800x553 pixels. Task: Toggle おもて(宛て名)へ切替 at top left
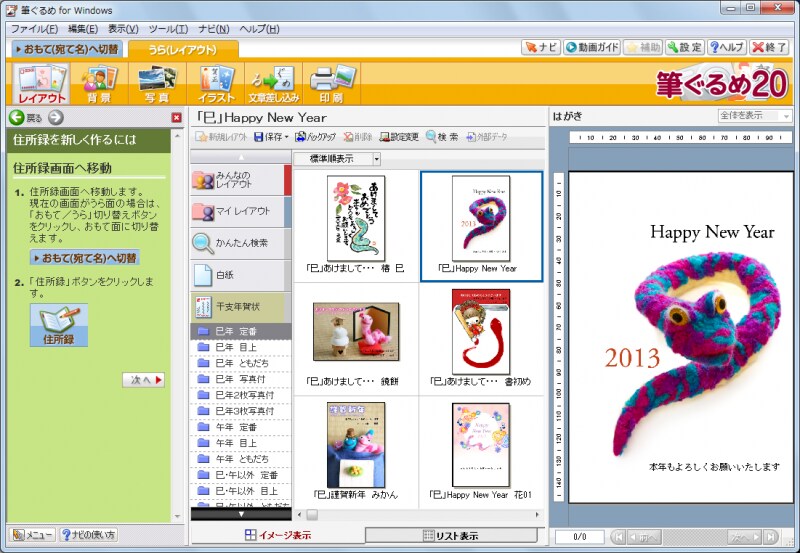(68, 48)
